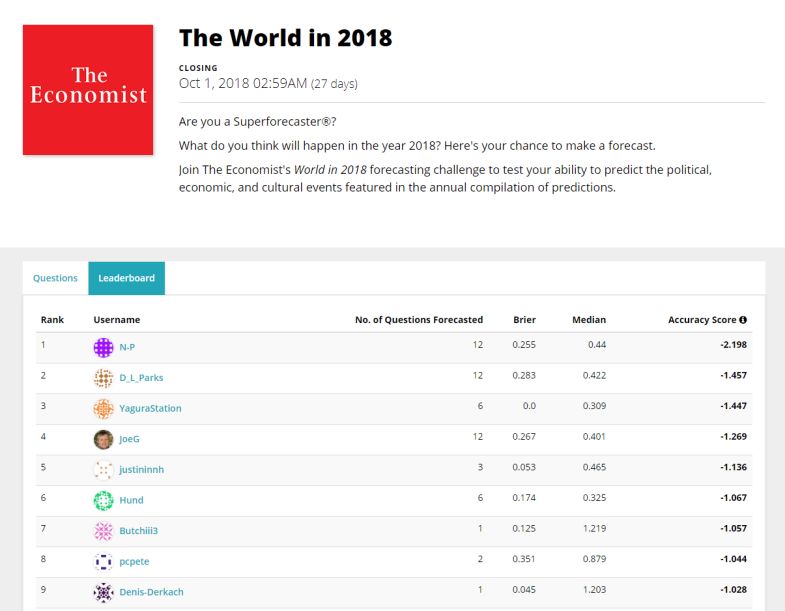Screen dimensions: 785x611
Task: Click N-P's purple avatar icon
Action: 104,348
